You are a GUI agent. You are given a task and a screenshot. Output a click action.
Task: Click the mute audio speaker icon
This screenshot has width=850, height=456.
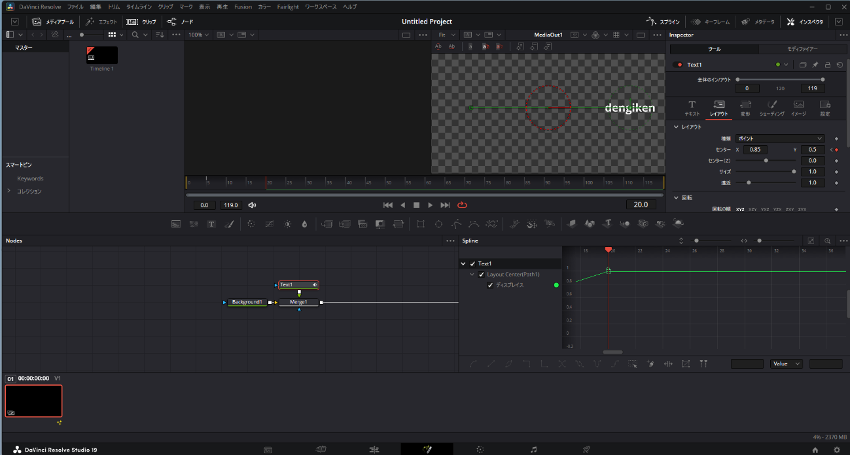[252, 205]
